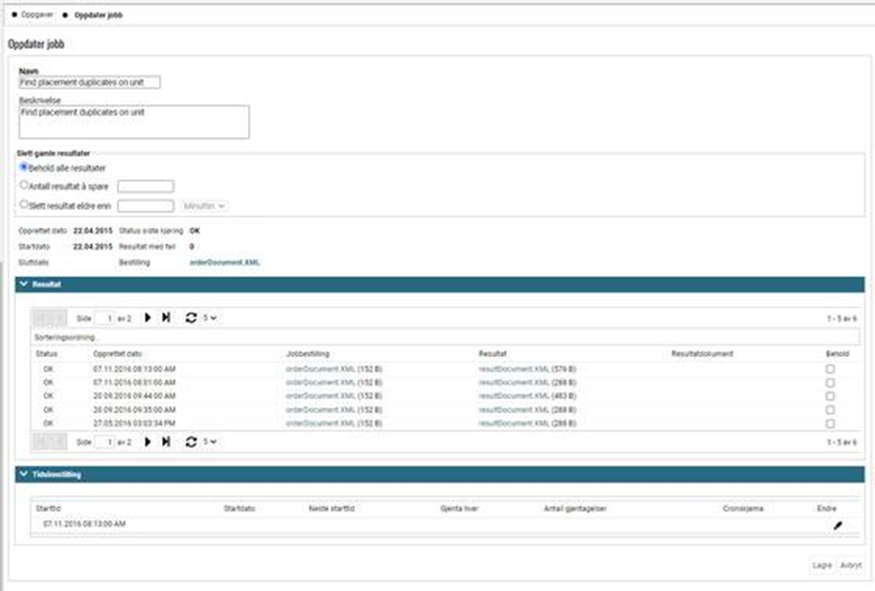
Task: Go to Oppgaver breadcrumb
Action: point(37,16)
